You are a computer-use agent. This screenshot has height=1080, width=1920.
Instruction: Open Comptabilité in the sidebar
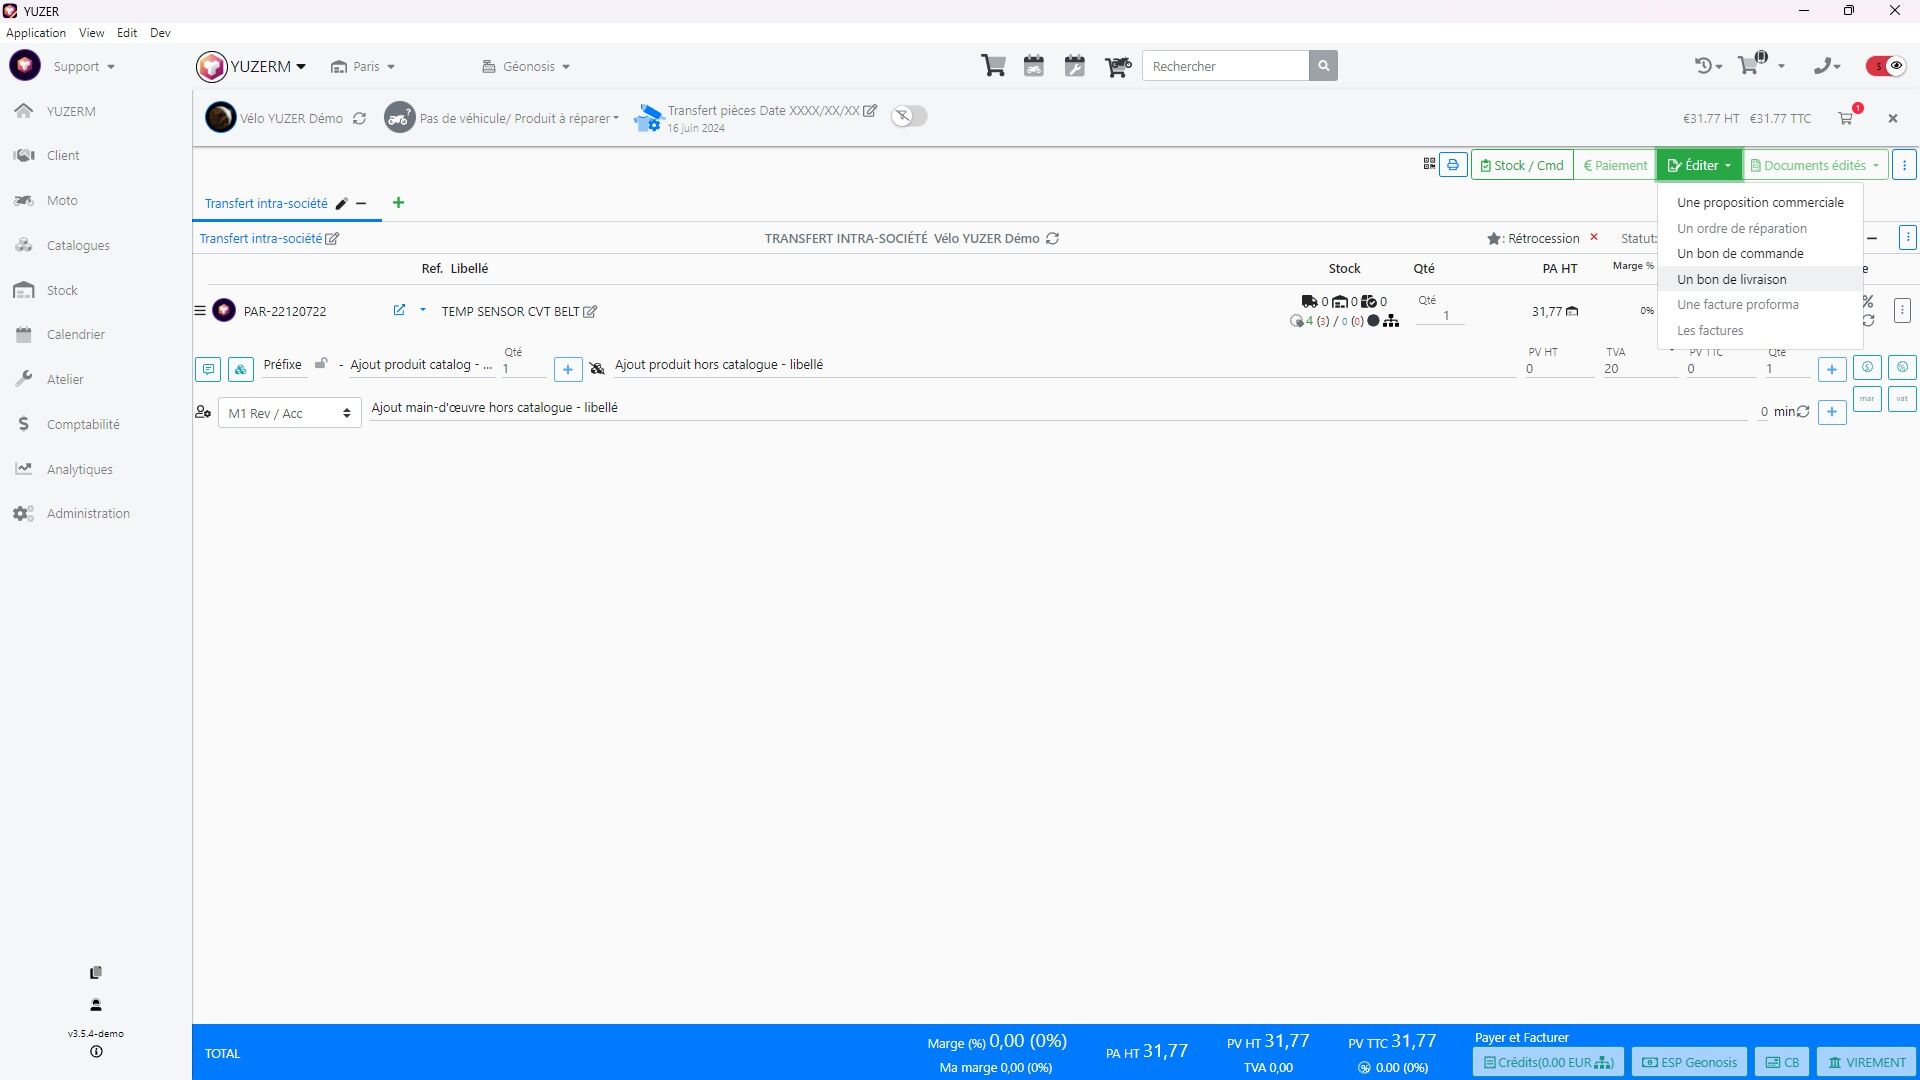83,424
